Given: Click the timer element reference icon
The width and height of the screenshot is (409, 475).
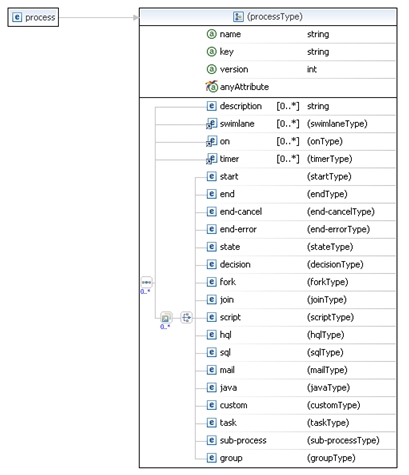Looking at the screenshot, I should 212,159.
